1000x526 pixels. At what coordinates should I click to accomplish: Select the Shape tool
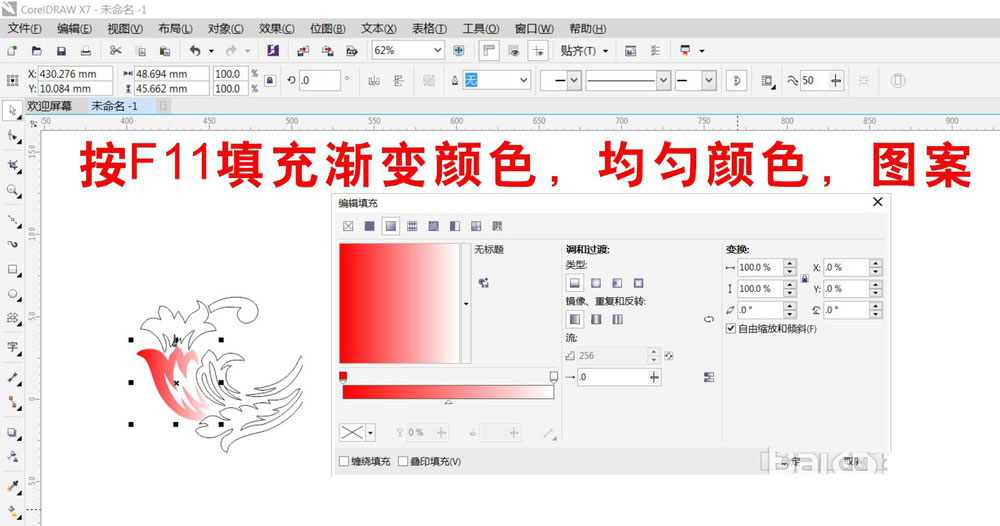click(12, 136)
